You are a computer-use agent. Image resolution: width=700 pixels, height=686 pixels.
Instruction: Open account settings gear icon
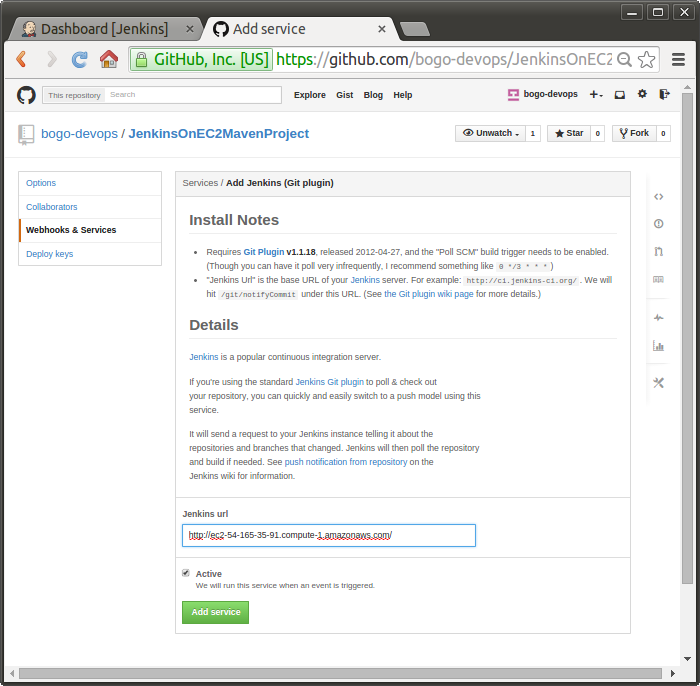click(x=642, y=94)
